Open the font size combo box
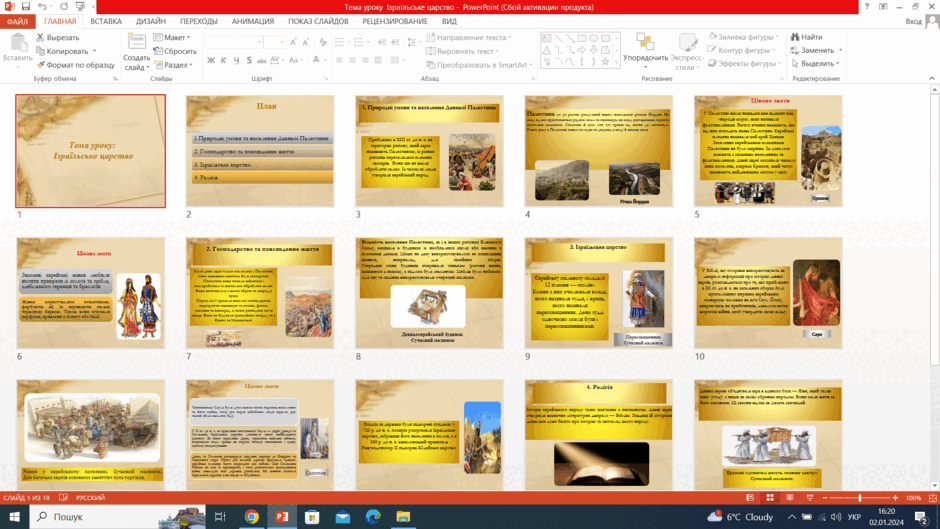This screenshot has height=529, width=940. pyautogui.click(x=275, y=42)
